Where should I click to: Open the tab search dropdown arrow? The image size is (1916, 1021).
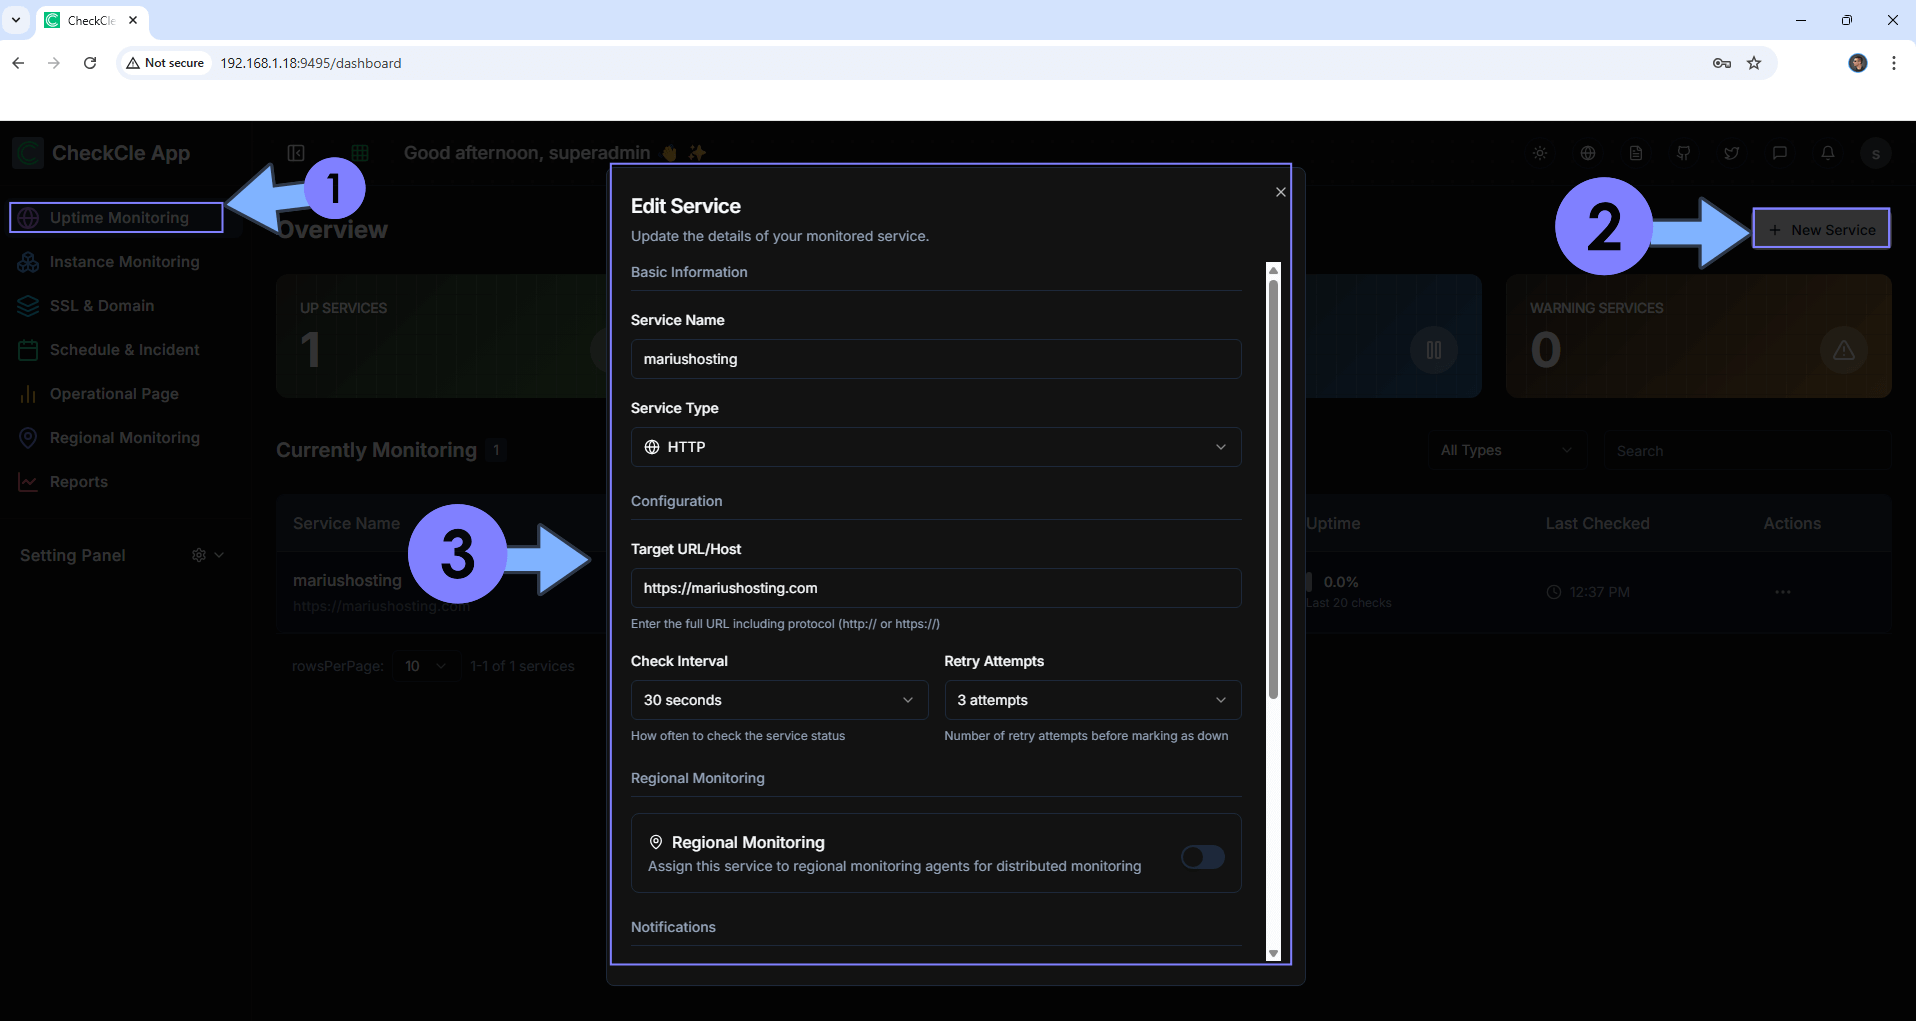tap(16, 20)
